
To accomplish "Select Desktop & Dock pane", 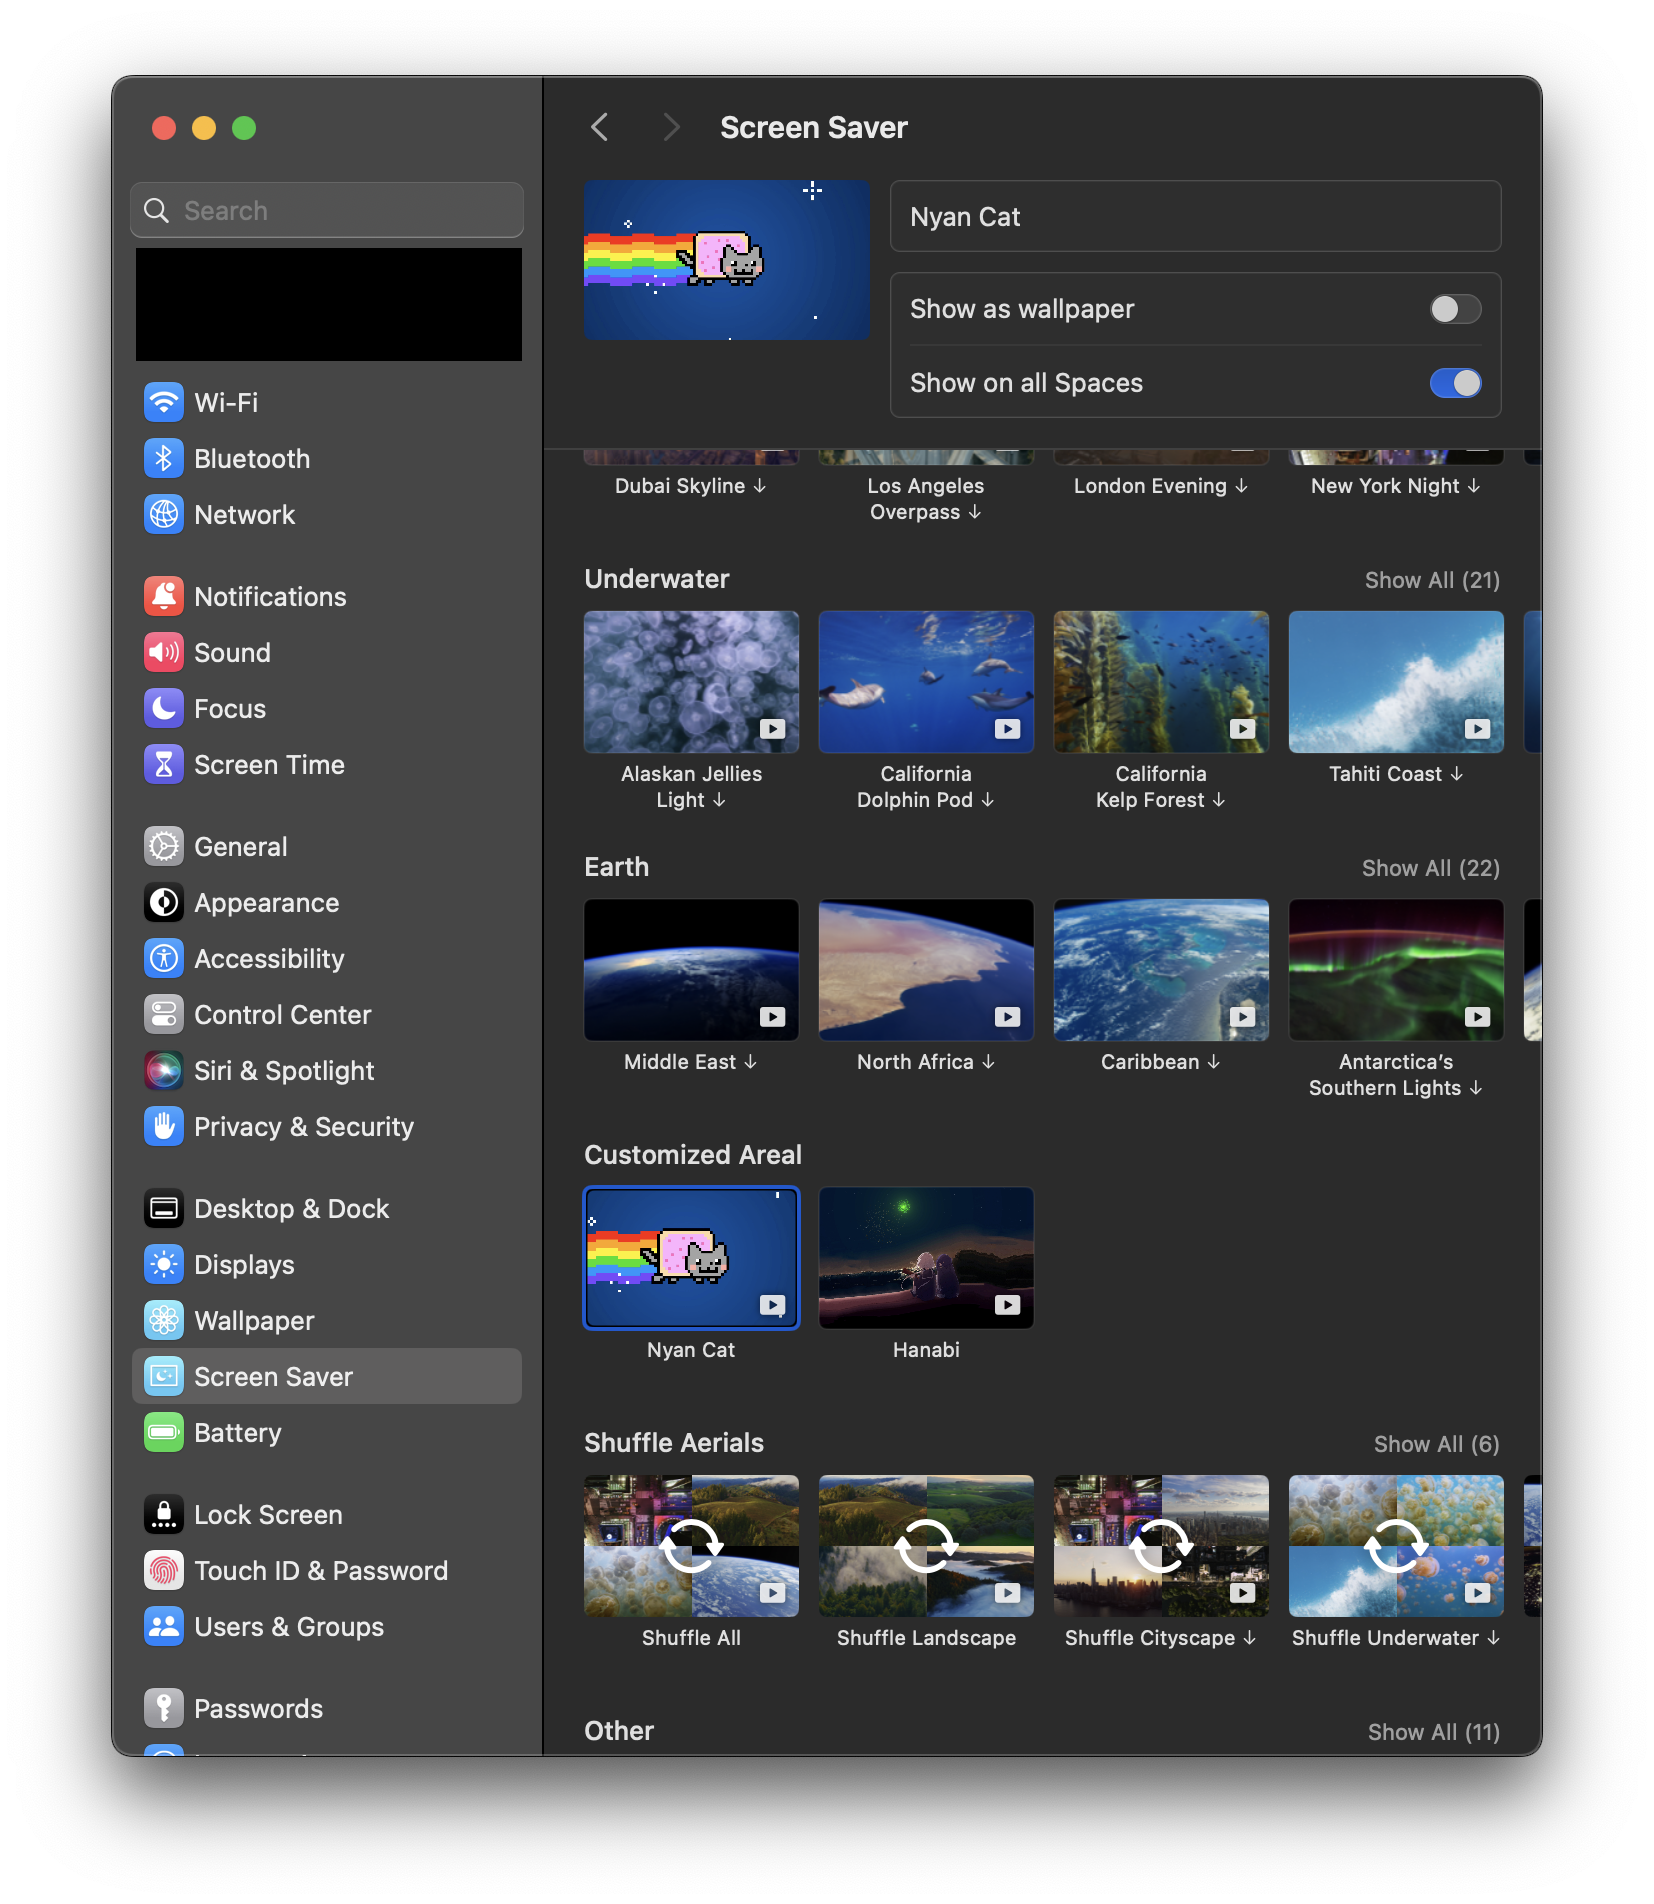I will click(327, 1209).
